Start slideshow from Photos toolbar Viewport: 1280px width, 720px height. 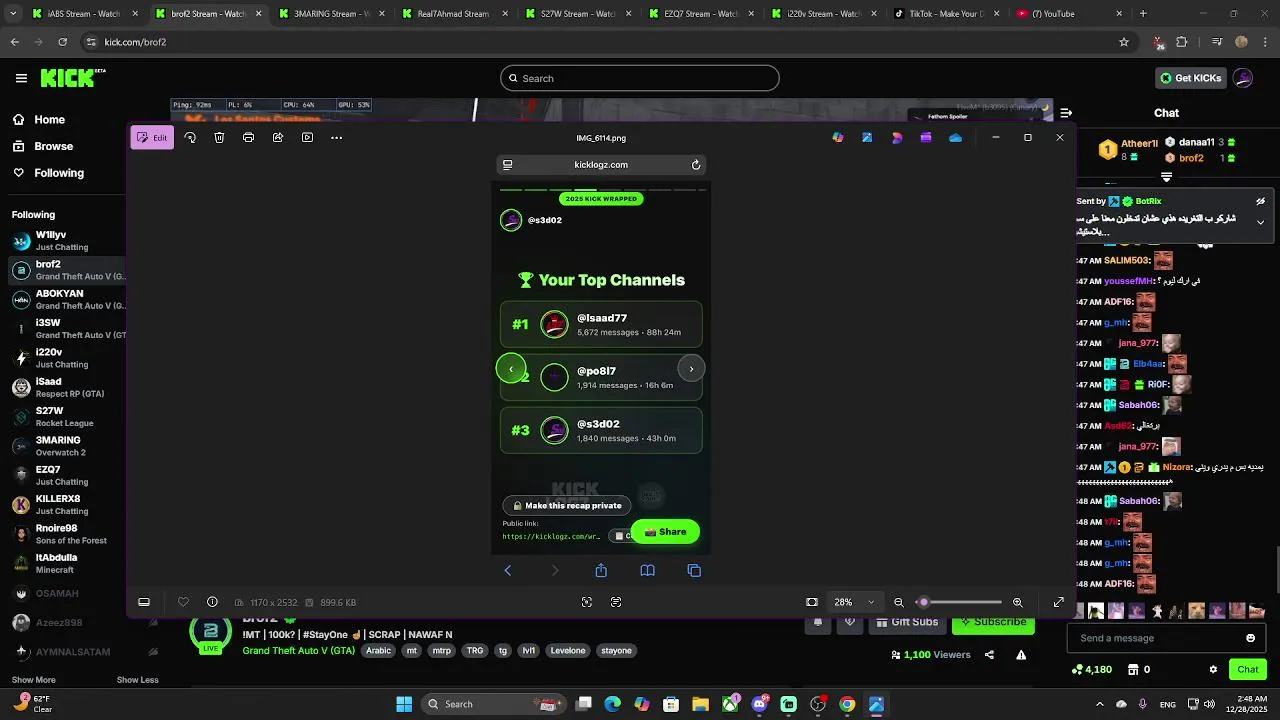point(307,138)
